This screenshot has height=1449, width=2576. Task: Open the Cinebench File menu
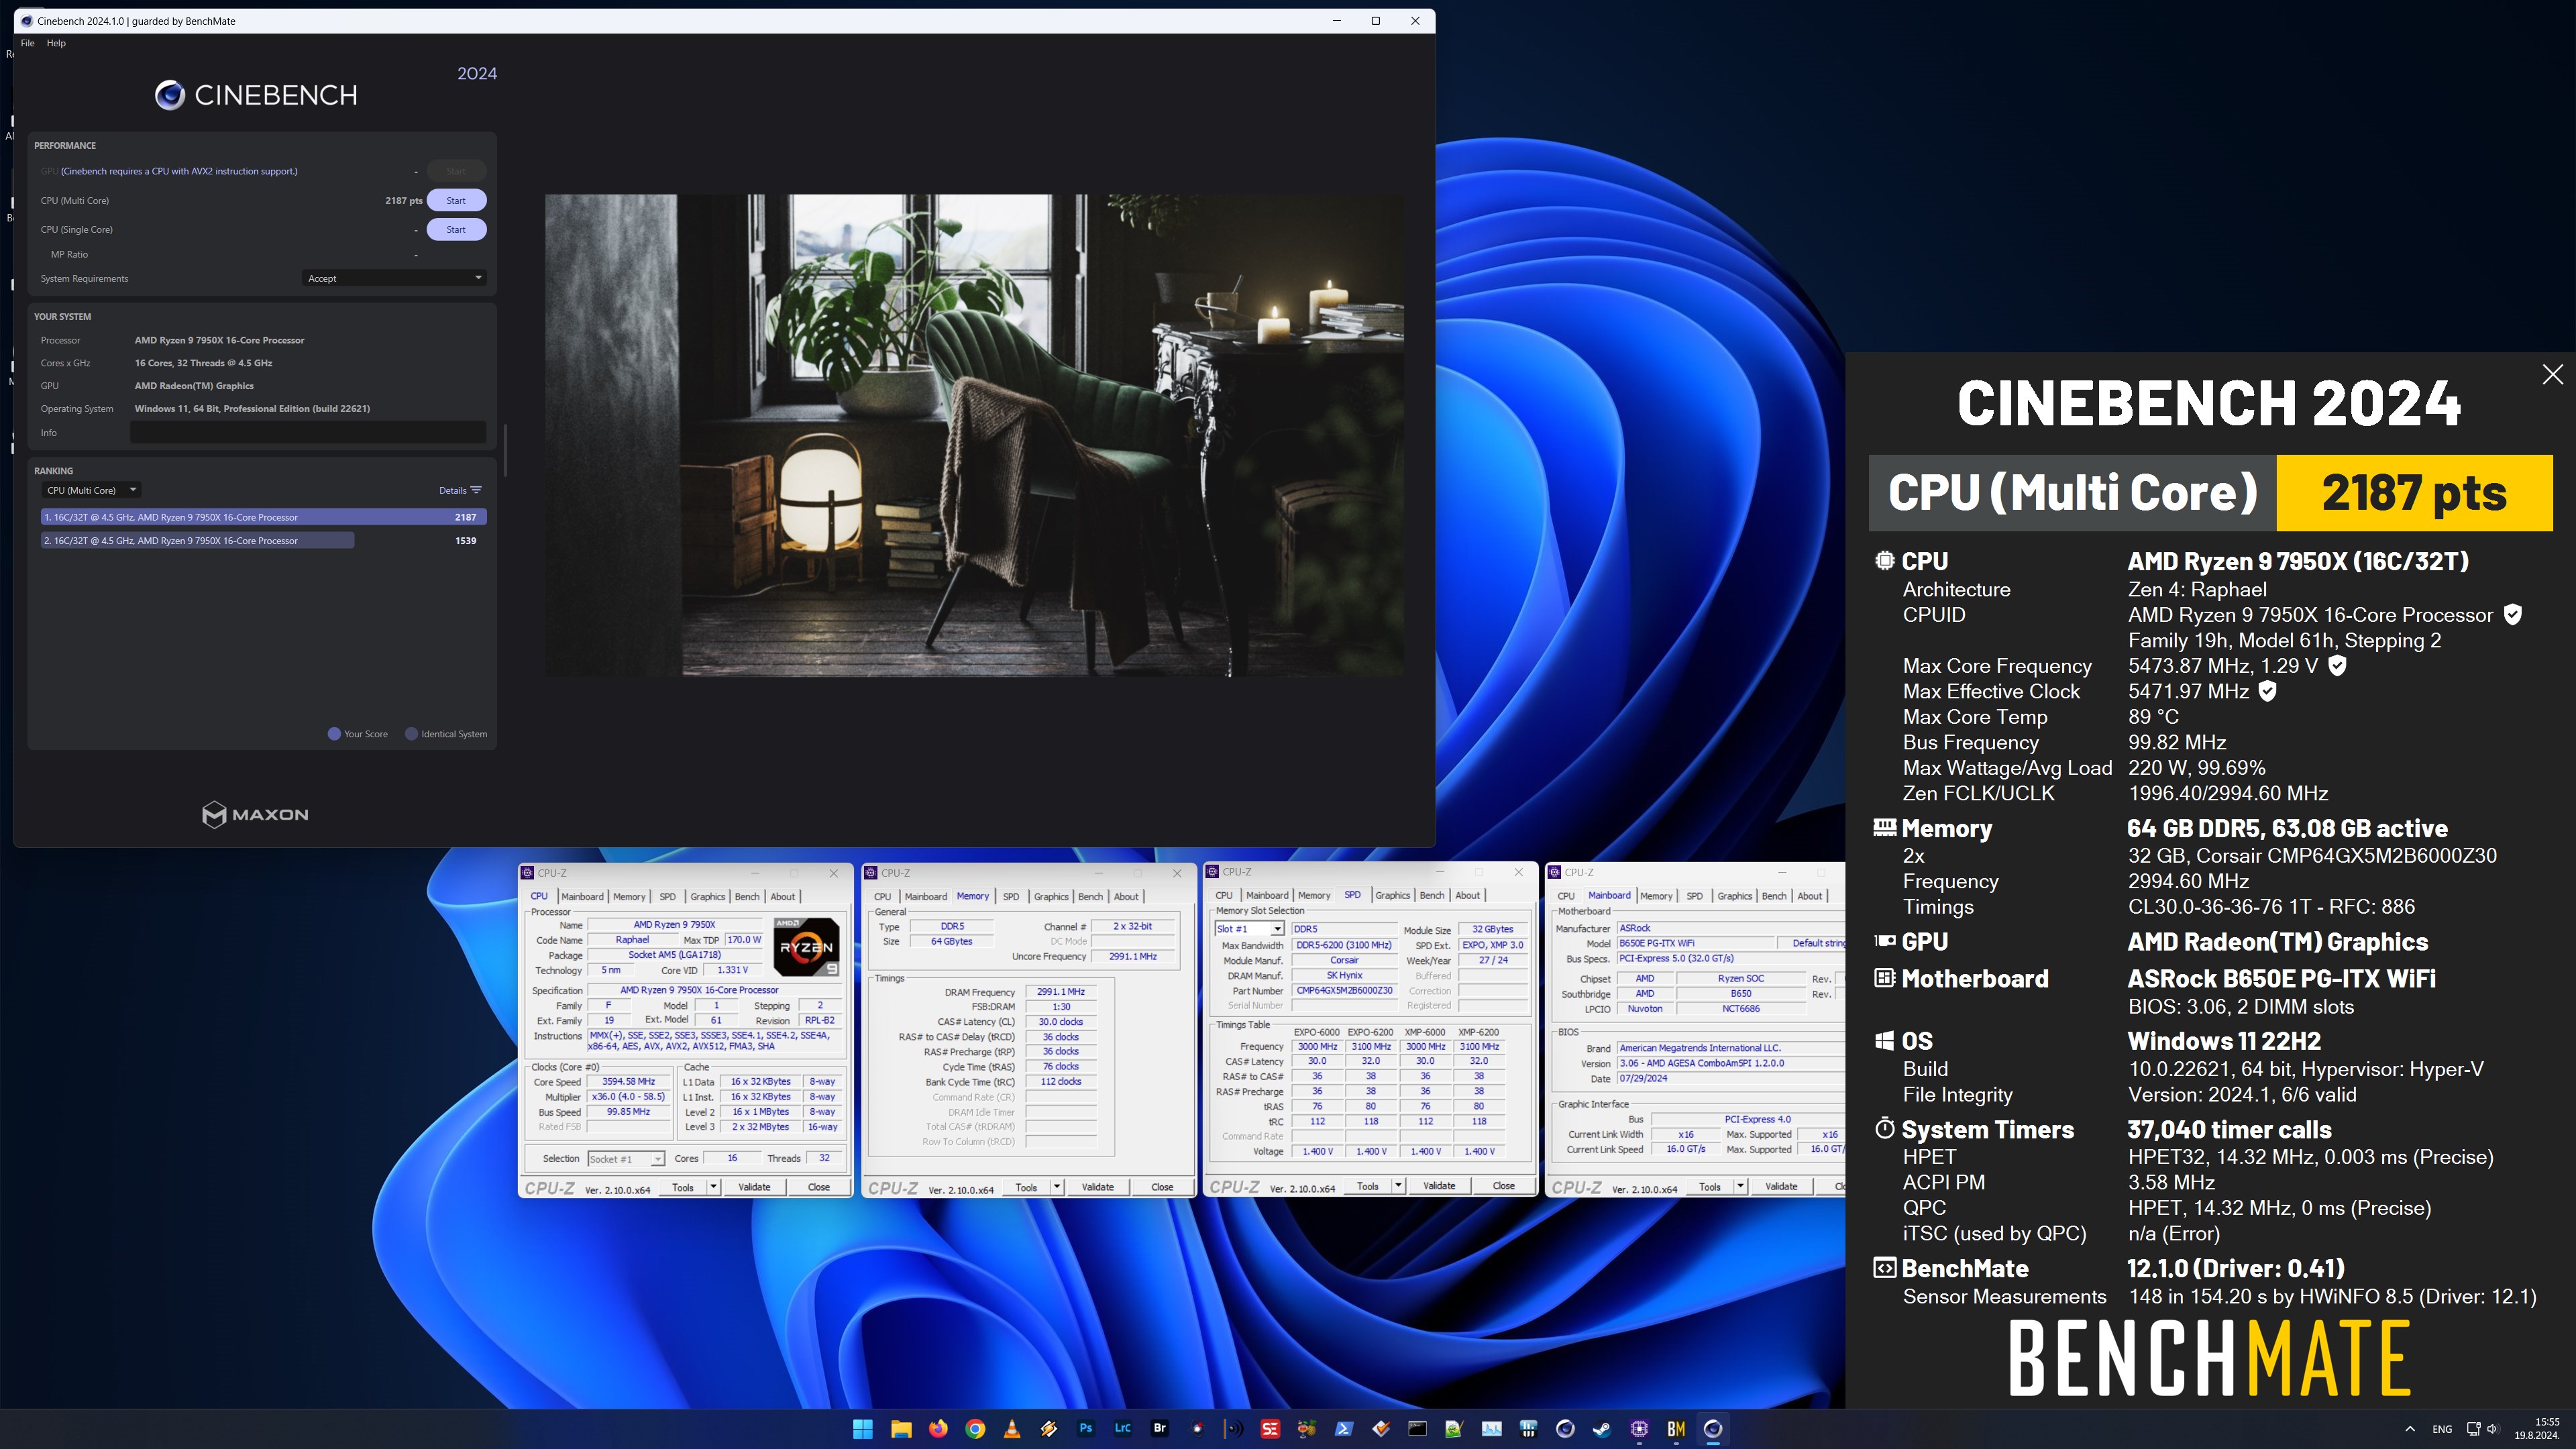tap(27, 43)
